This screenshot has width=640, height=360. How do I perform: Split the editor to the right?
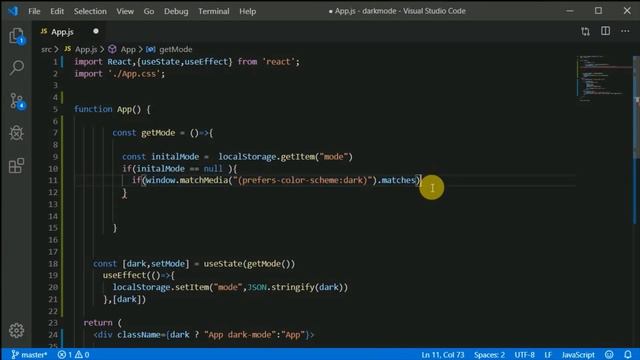[x=605, y=31]
